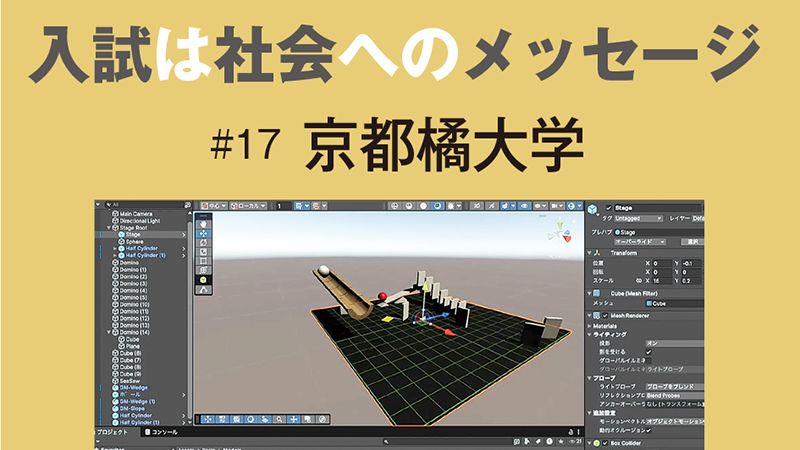Click the Inspector object cube icon
800x450 pixels.
593,210
